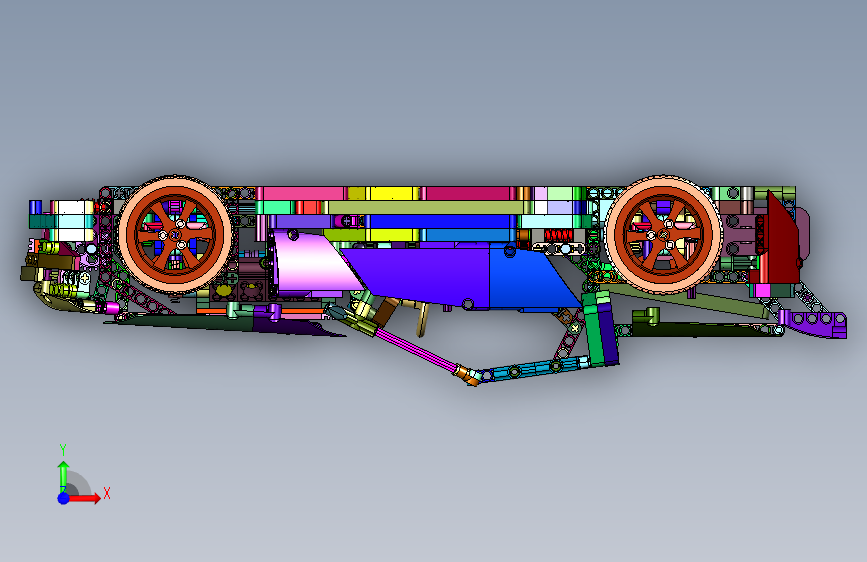Select the green block below the chassis
Image resolution: width=867 pixels, height=562 pixels.
[595, 328]
